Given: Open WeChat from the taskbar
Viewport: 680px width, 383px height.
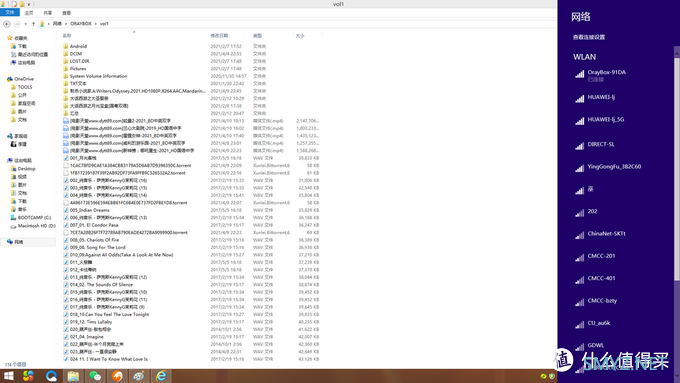Looking at the screenshot, I should (95, 376).
